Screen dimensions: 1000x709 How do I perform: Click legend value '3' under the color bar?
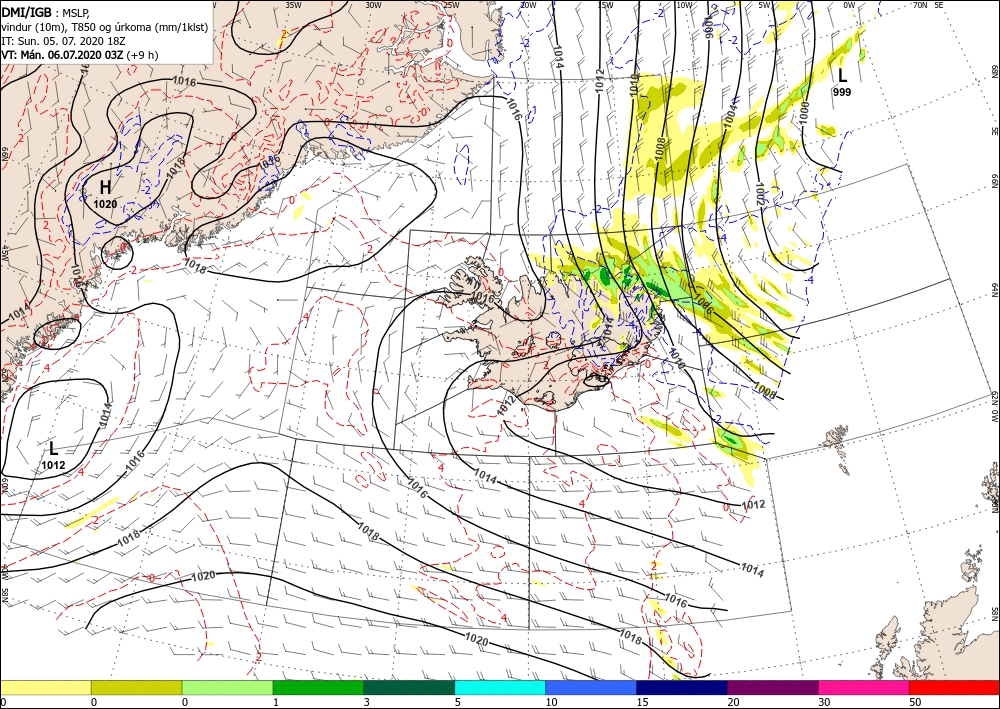[x=366, y=703]
